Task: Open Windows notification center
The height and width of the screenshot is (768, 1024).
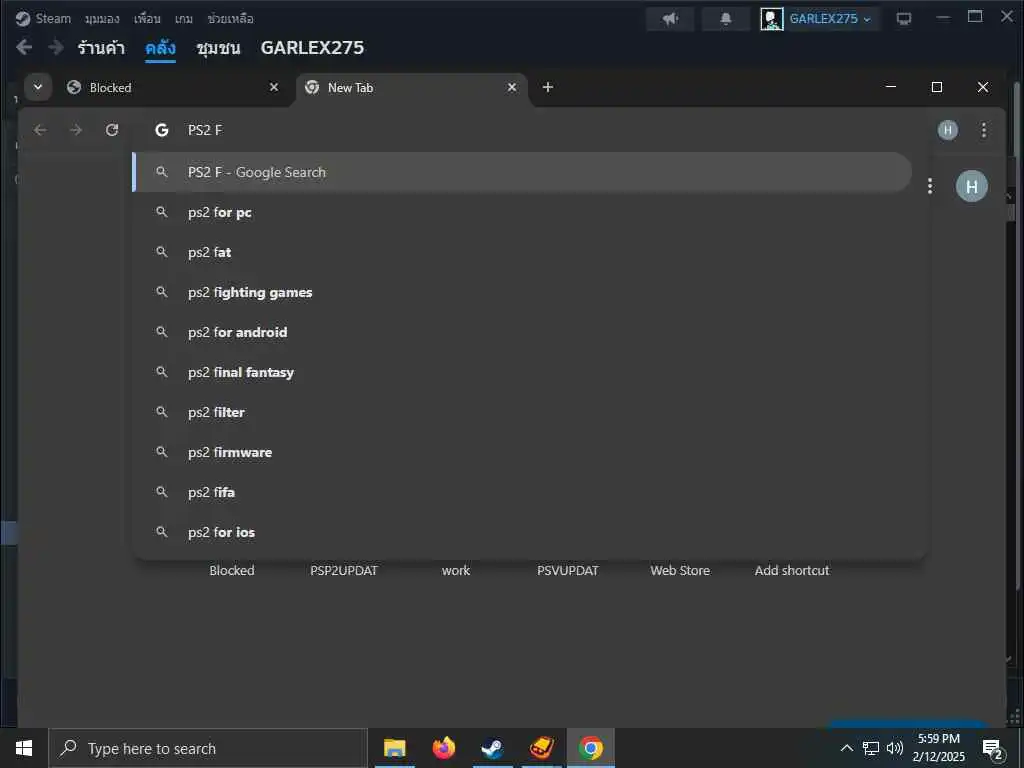Action: coord(993,749)
